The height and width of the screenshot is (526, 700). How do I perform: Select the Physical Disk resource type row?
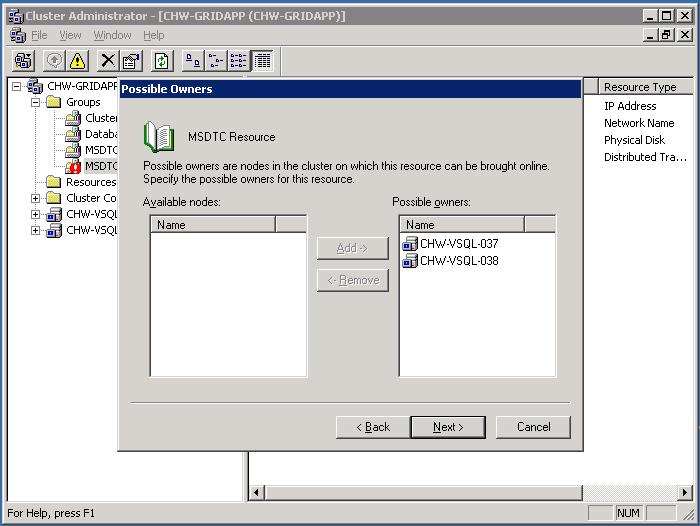pyautogui.click(x=634, y=140)
